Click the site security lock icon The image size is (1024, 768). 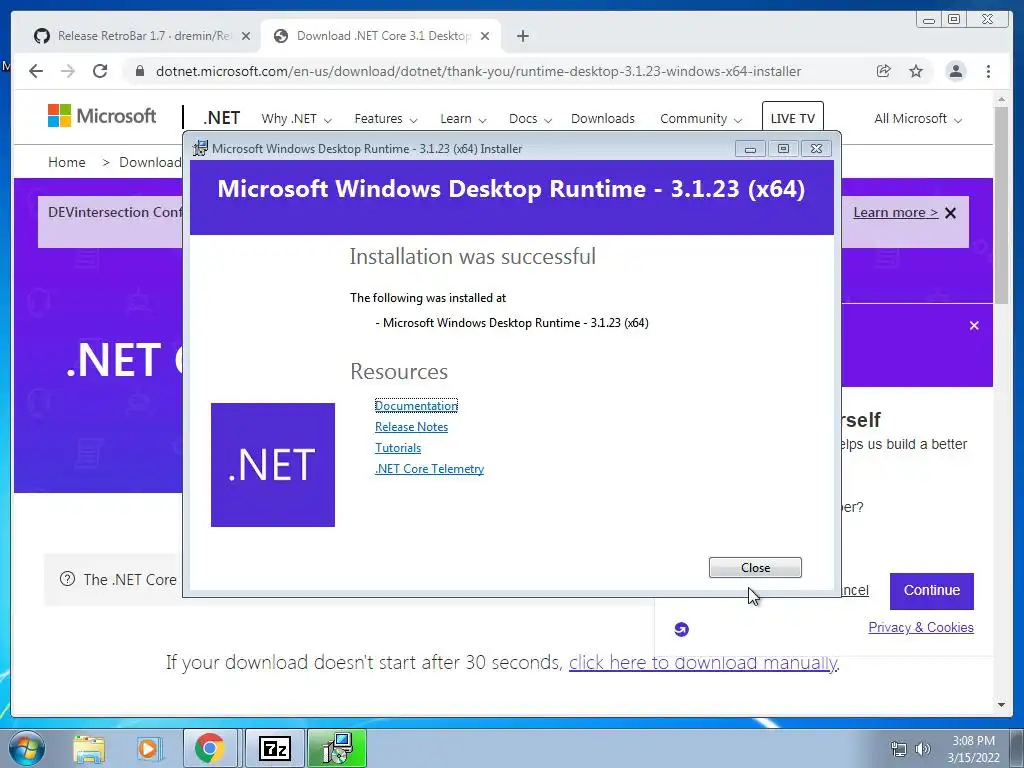point(140,71)
